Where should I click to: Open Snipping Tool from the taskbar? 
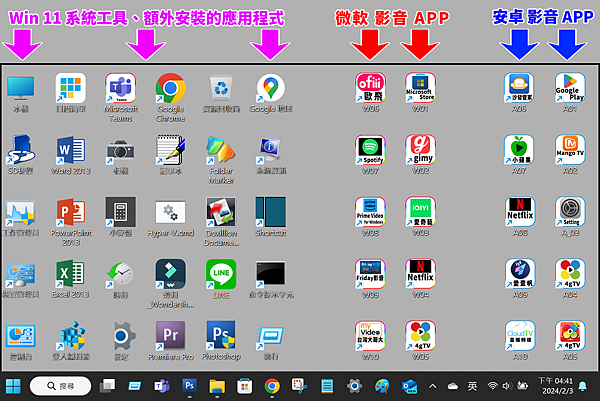299,386
